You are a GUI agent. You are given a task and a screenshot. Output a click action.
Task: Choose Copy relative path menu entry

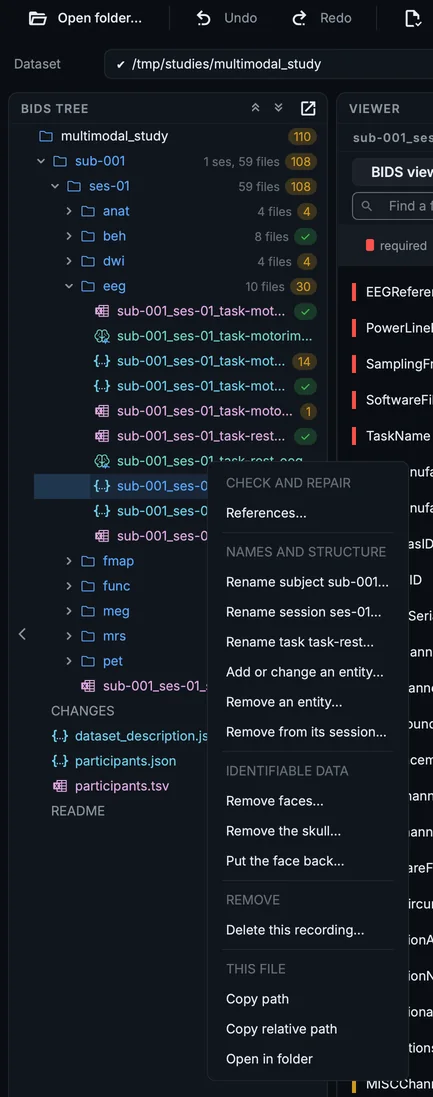coord(308,1029)
